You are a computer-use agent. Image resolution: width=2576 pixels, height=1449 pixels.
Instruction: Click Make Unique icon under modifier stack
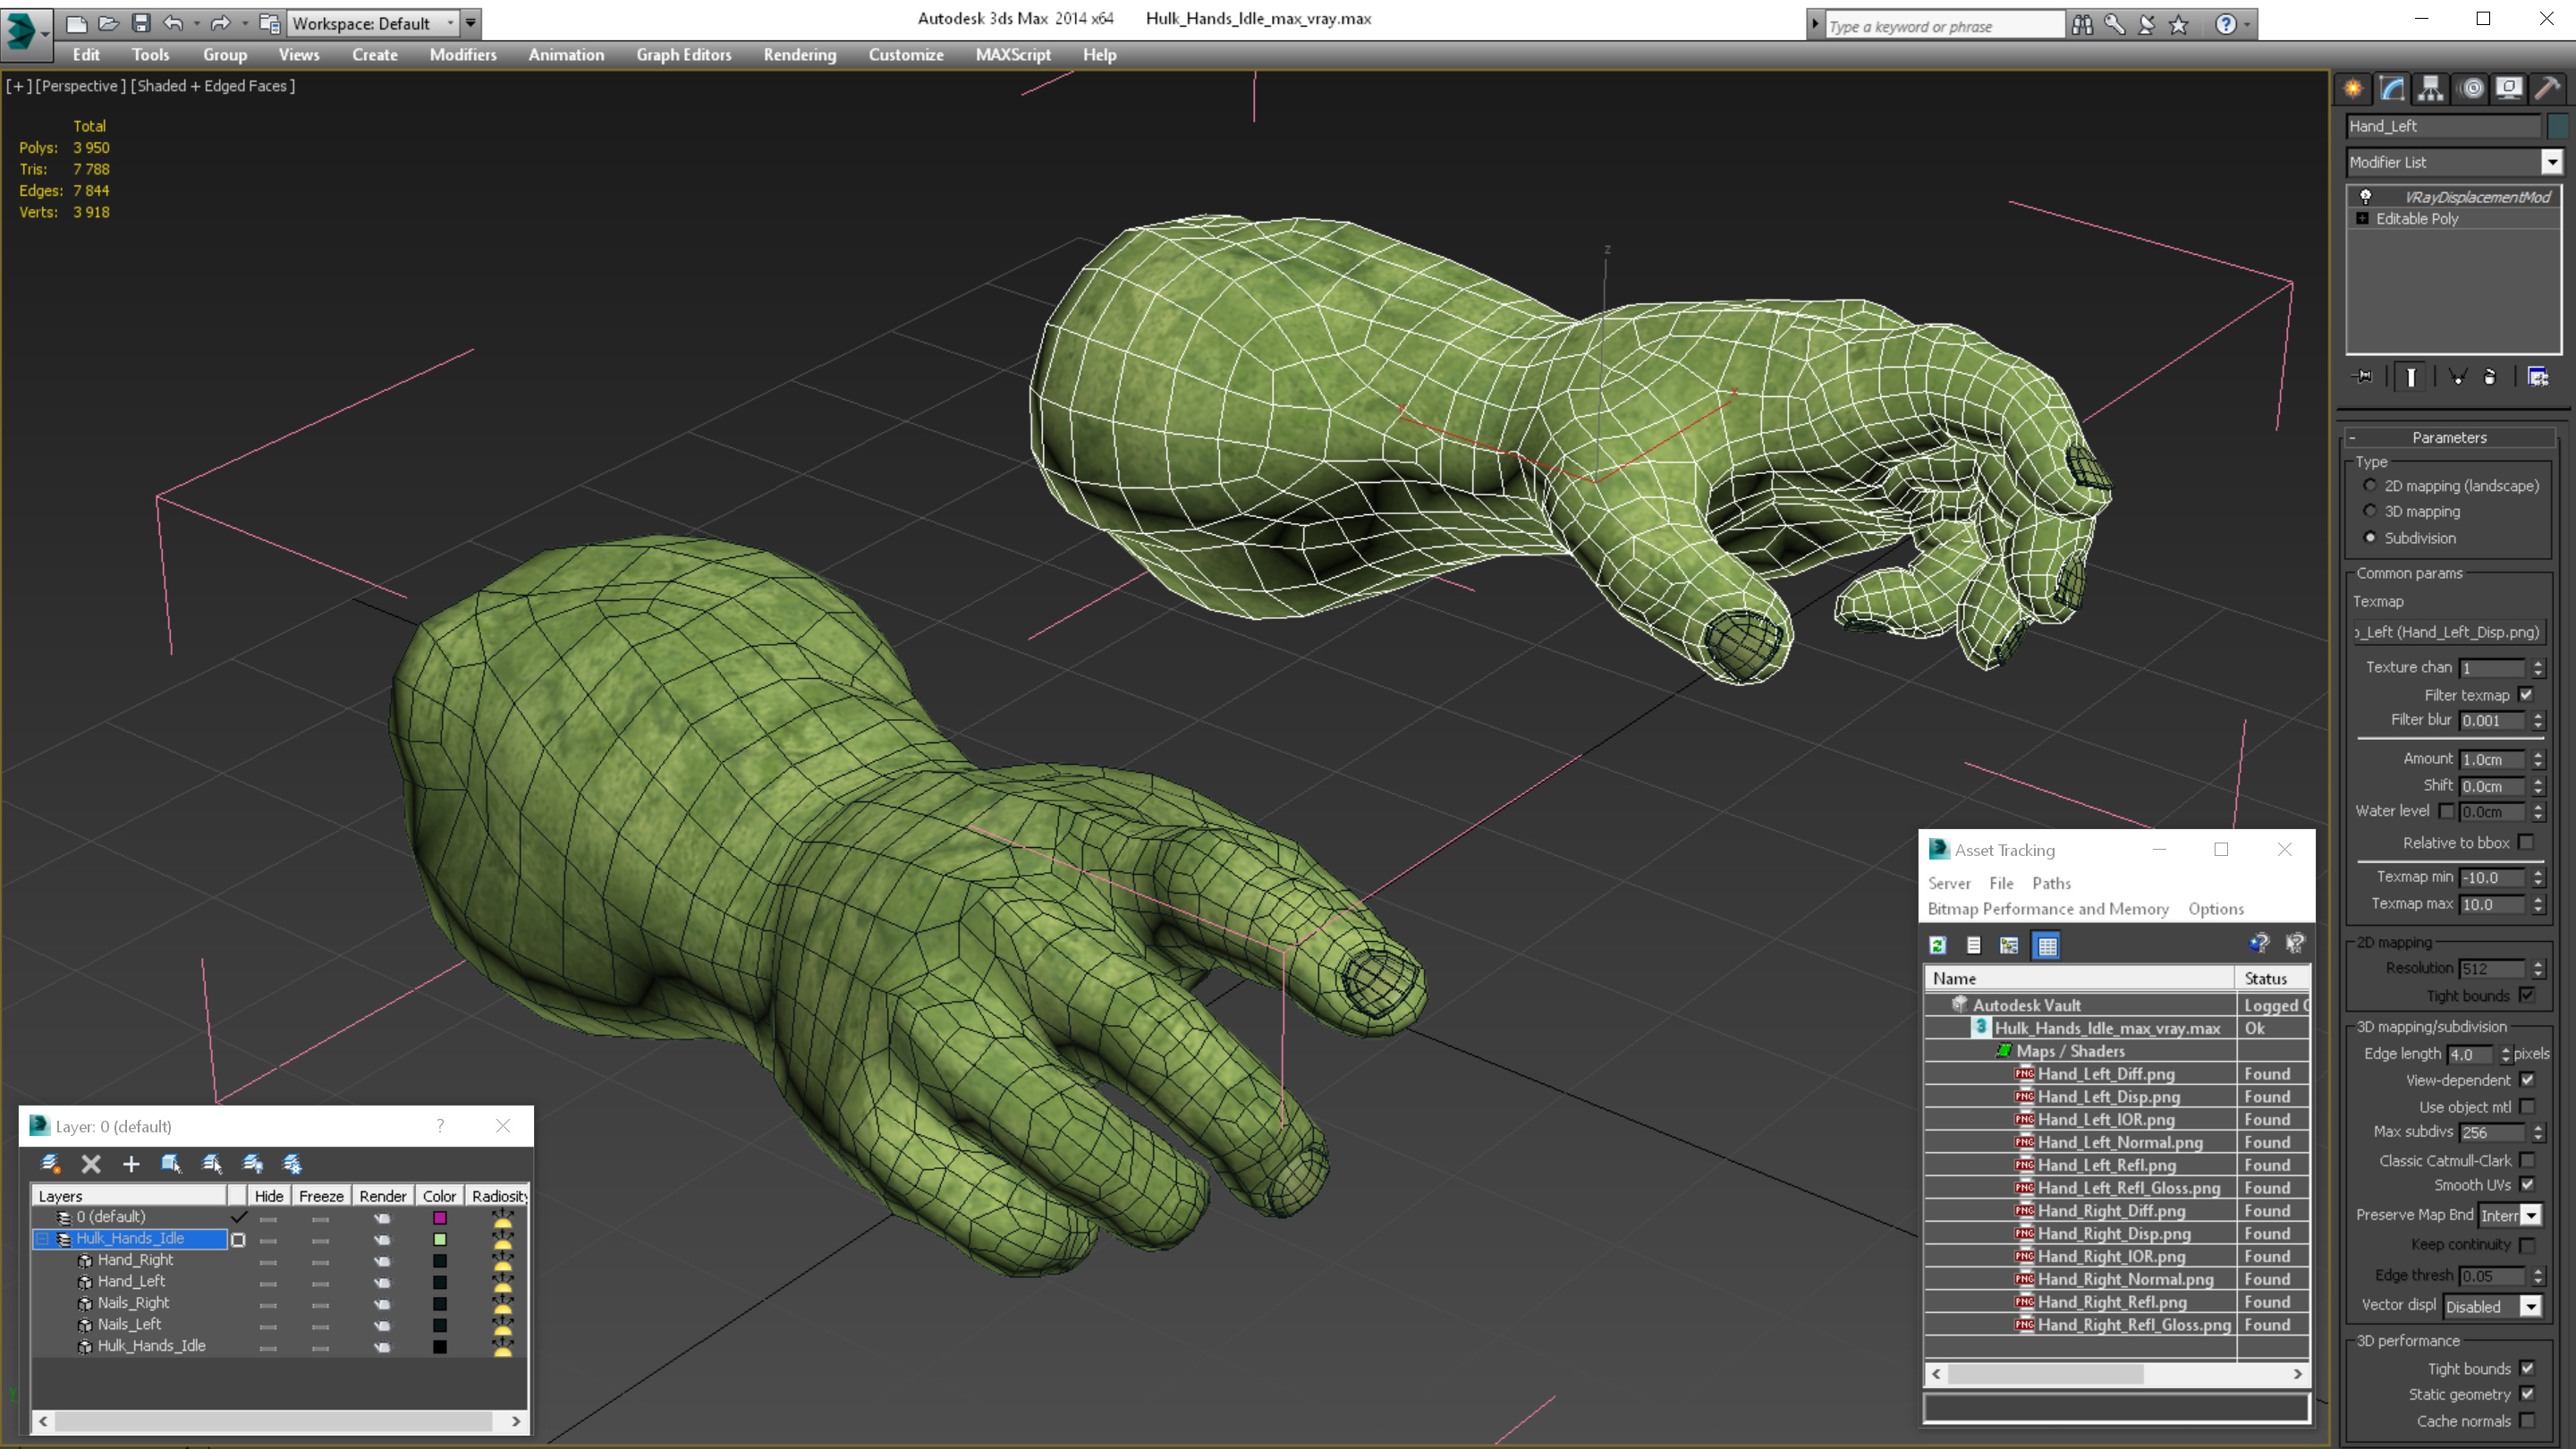[2457, 377]
